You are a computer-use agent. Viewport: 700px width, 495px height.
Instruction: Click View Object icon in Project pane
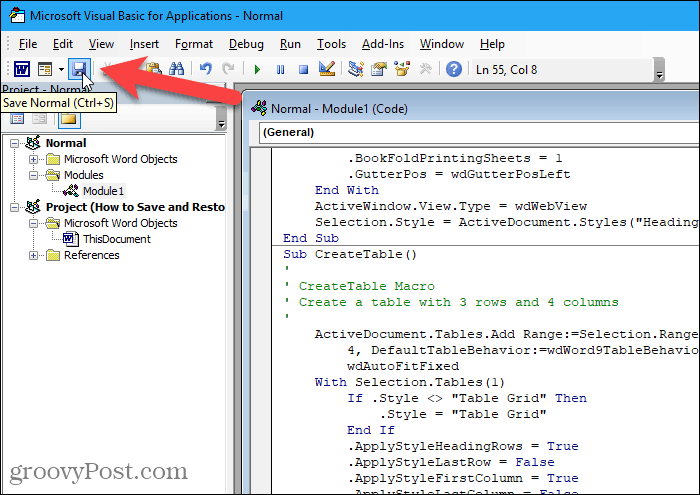point(39,119)
